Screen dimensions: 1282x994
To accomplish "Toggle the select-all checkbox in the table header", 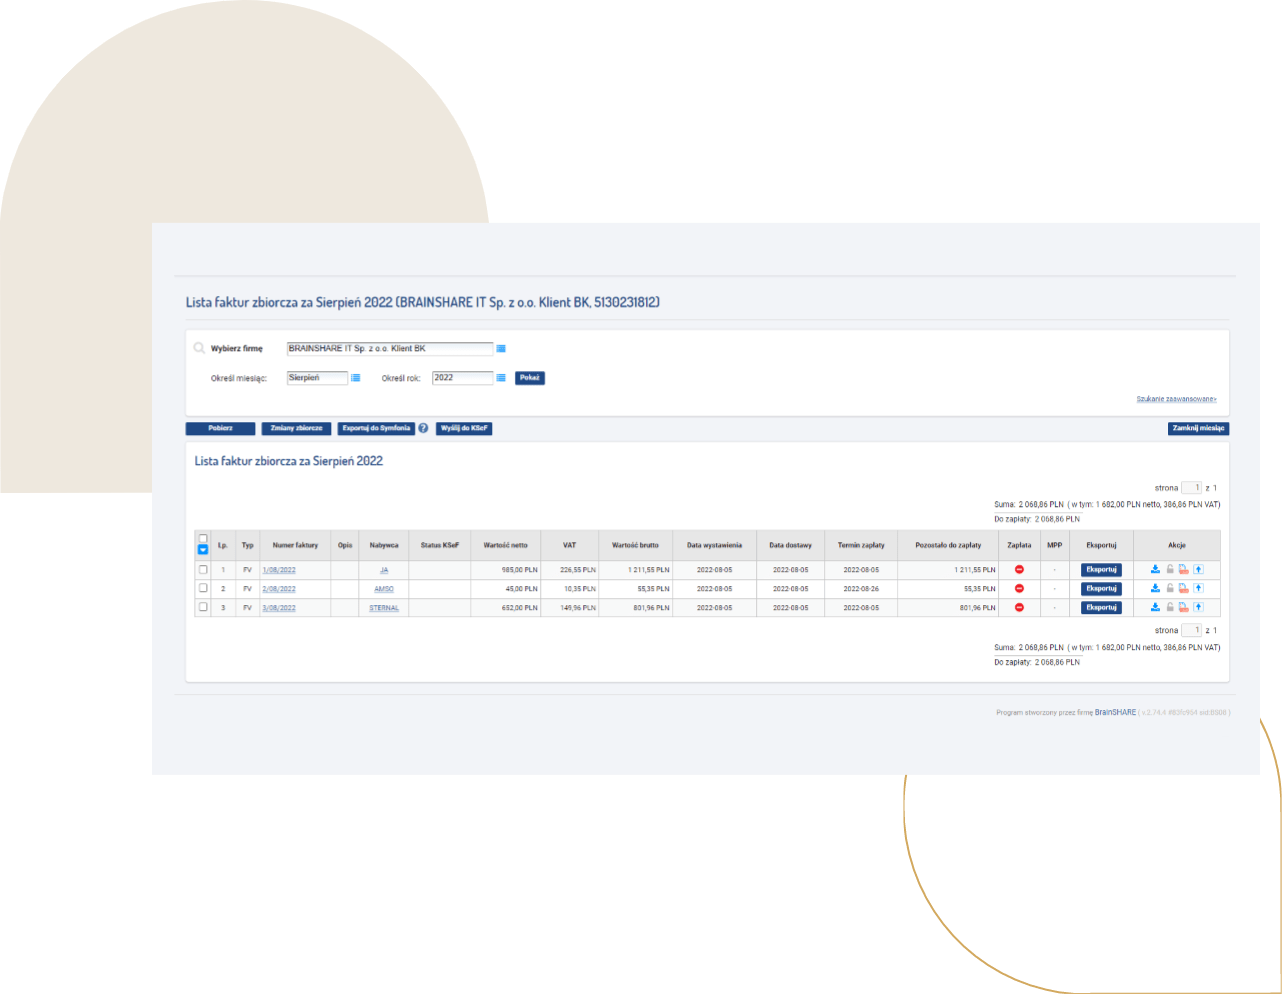I will (203, 539).
